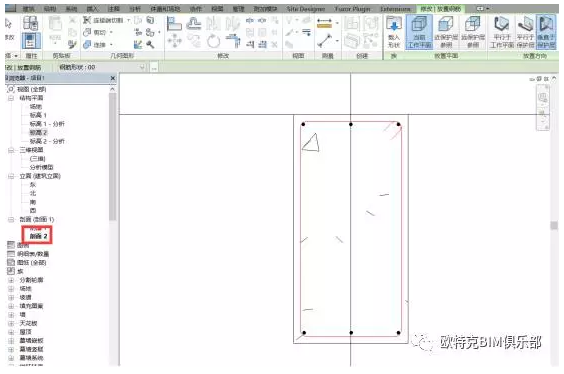Viewport: 564px width, 374px height.
Task: Open the 视图 (View) ribbon tab
Action: (x=217, y=9)
